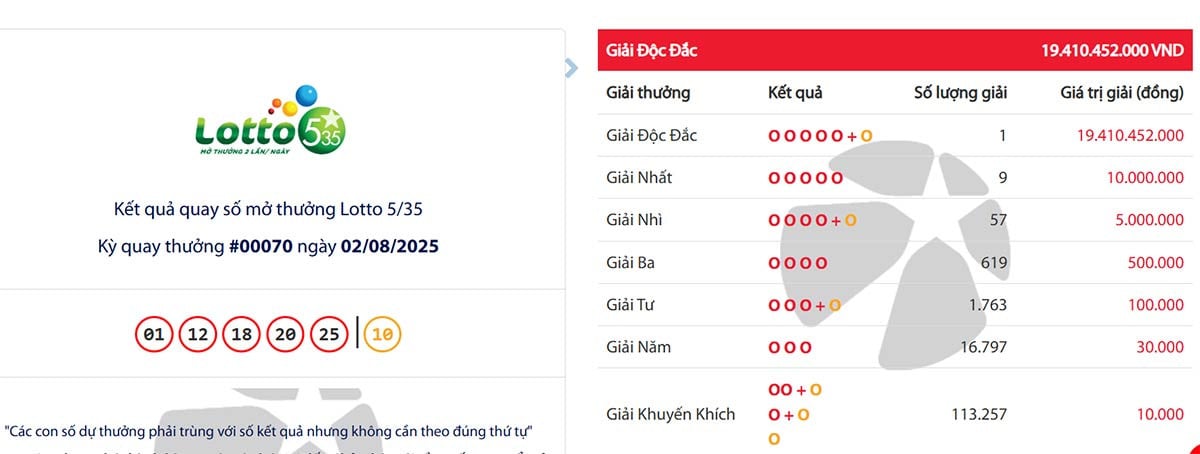Click the small chevron arrow between panels
Image resolution: width=1200 pixels, height=454 pixels.
pyautogui.click(x=571, y=68)
